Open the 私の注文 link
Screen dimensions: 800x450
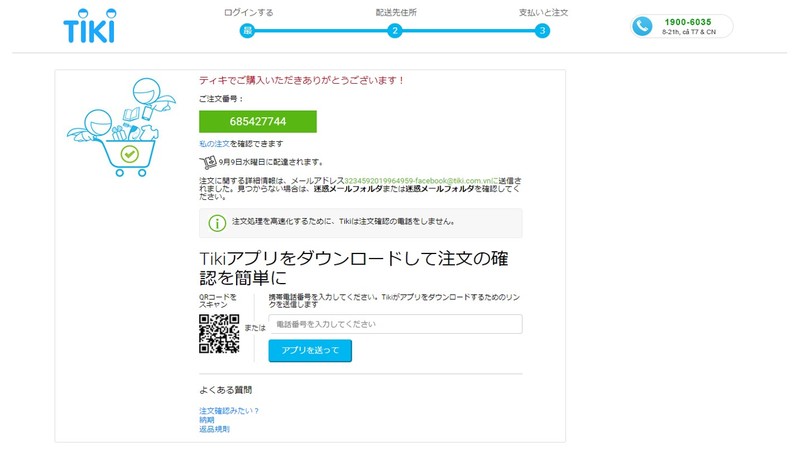click(x=215, y=144)
